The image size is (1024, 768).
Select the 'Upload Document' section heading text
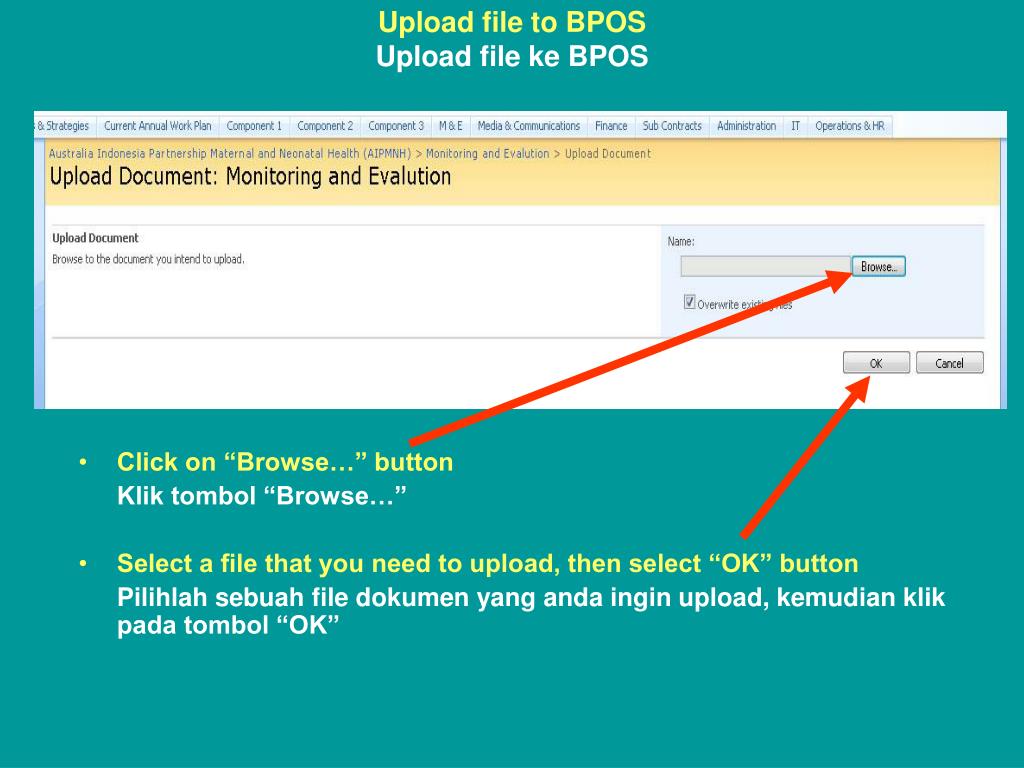(x=95, y=238)
